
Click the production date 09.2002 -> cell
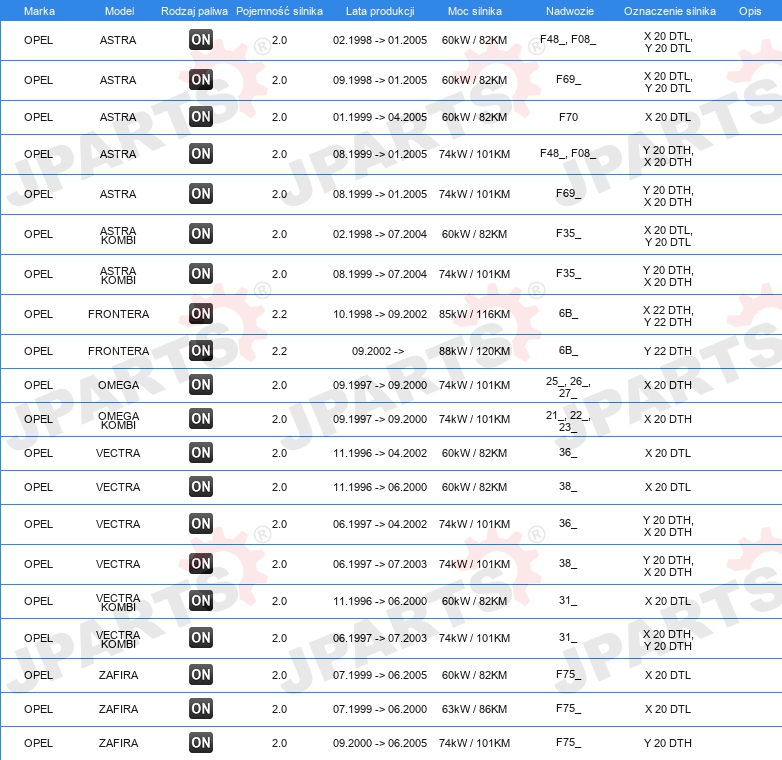click(x=378, y=351)
